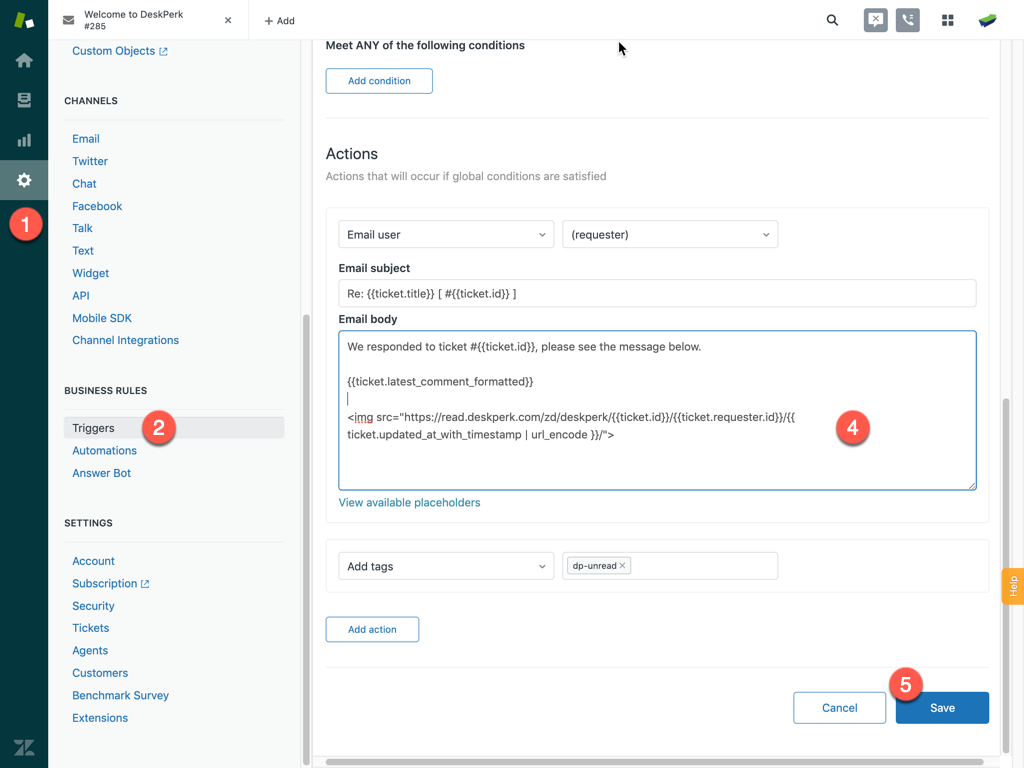This screenshot has height=768, width=1024.
Task: Click the search magnifier icon
Action: click(x=832, y=20)
